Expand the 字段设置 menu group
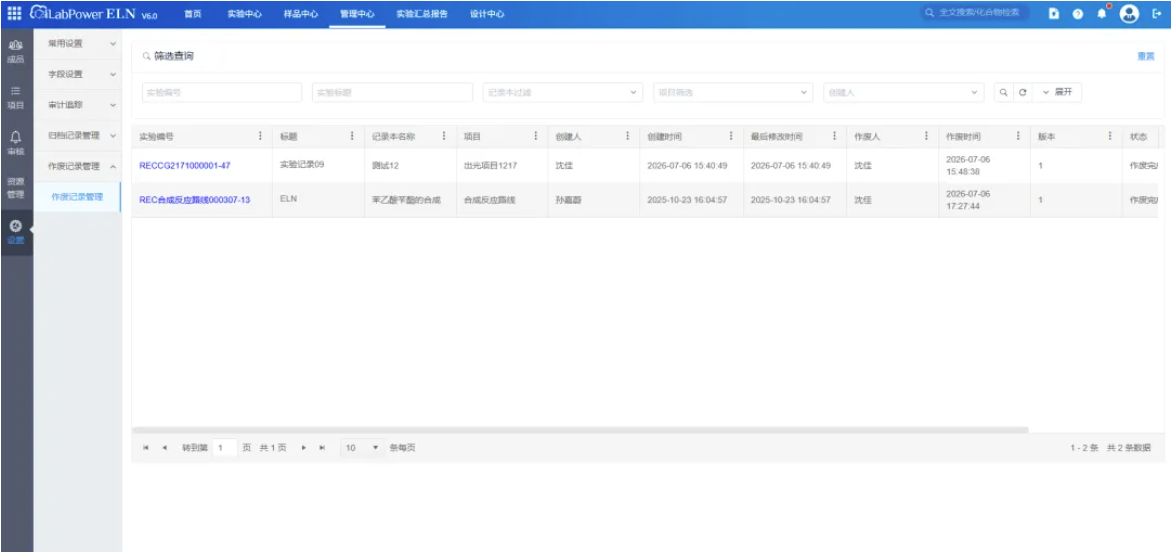 pyautogui.click(x=78, y=74)
